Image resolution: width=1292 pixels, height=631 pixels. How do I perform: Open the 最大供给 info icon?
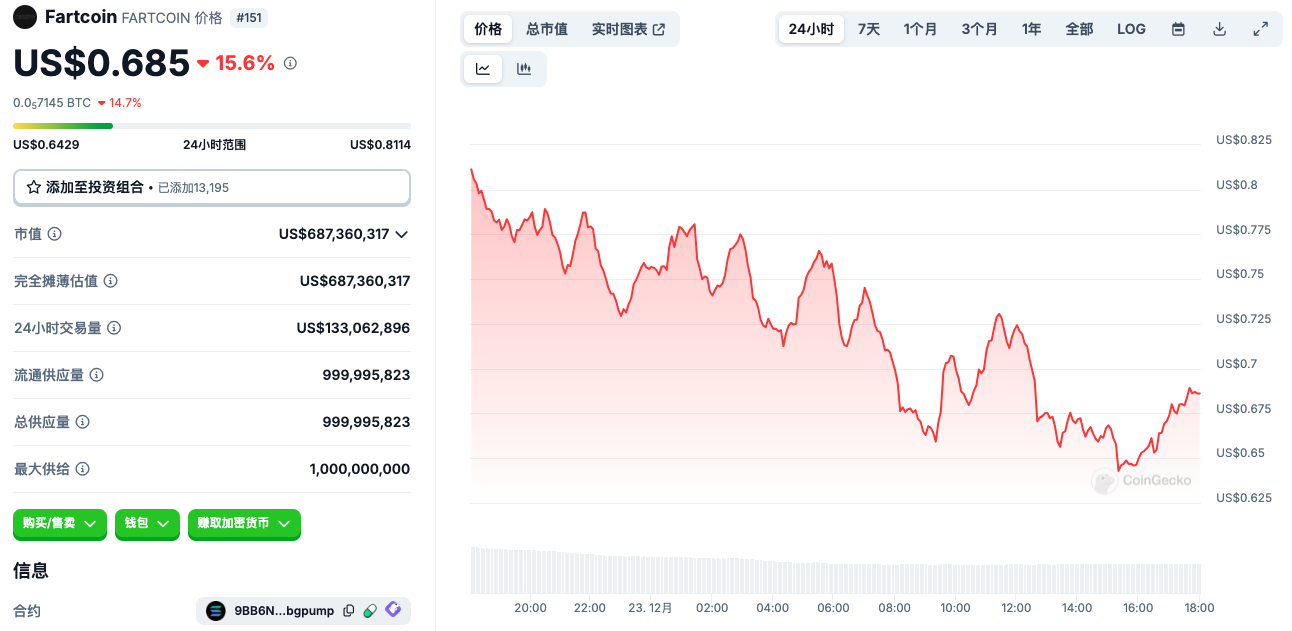click(x=83, y=469)
